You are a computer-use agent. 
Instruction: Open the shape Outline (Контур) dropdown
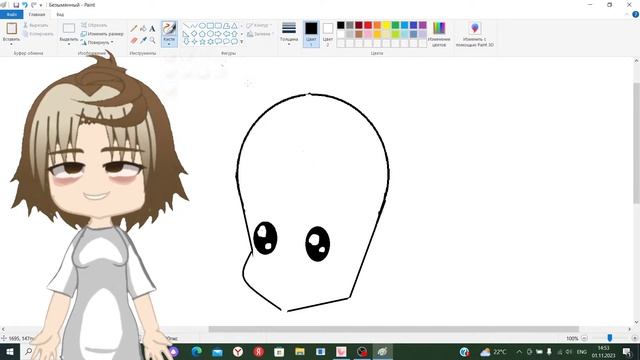pyautogui.click(x=260, y=25)
